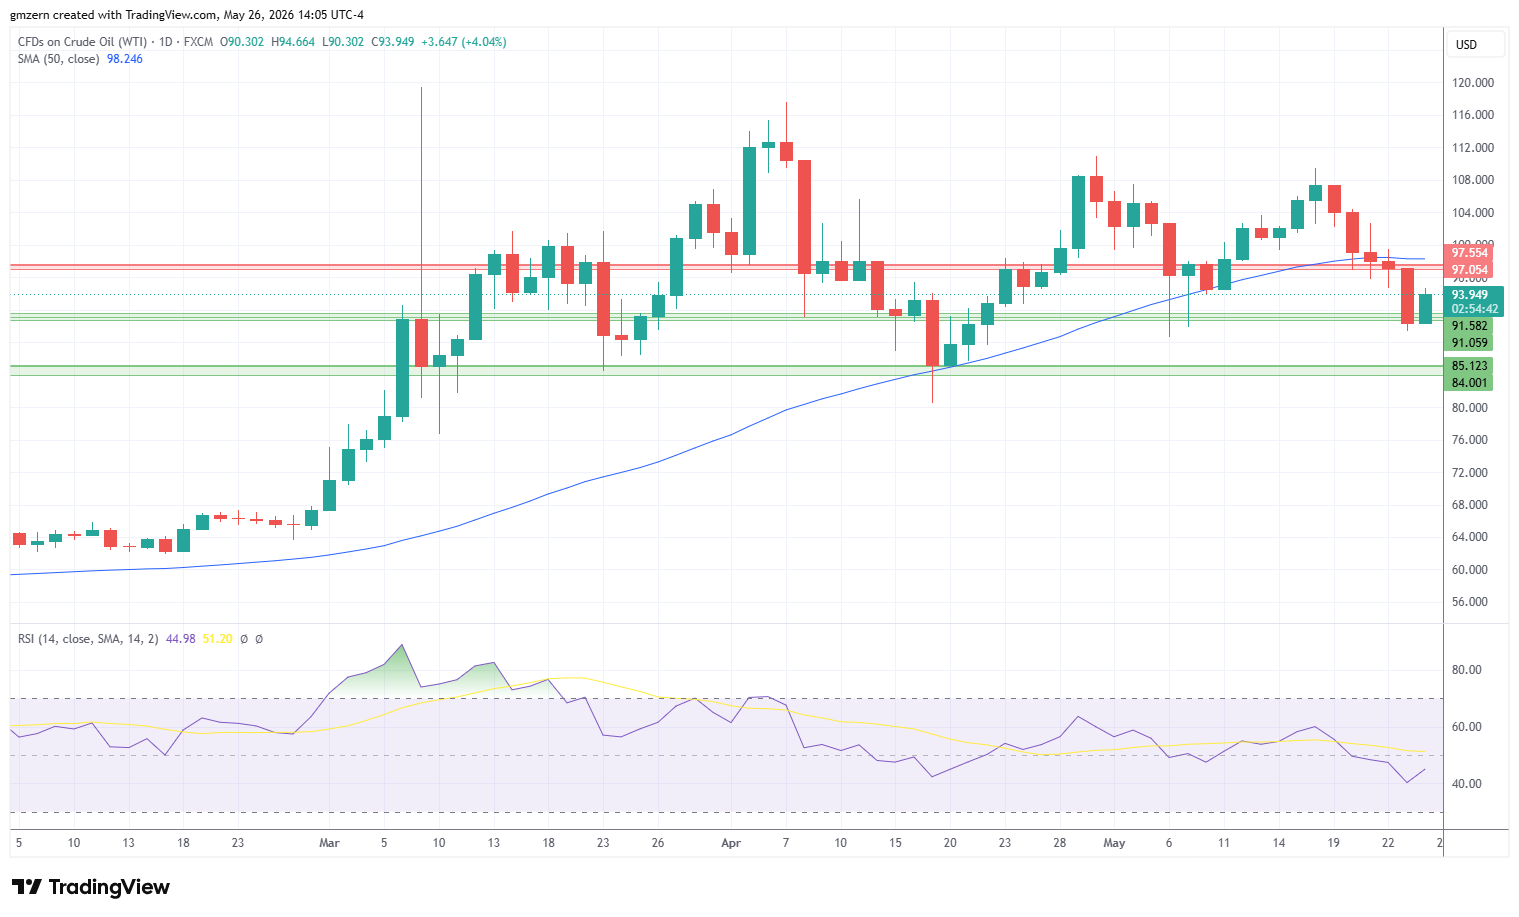Screen dimensions: 1519x917
Task: Click the Apr label on the date axis
Action: coord(731,843)
